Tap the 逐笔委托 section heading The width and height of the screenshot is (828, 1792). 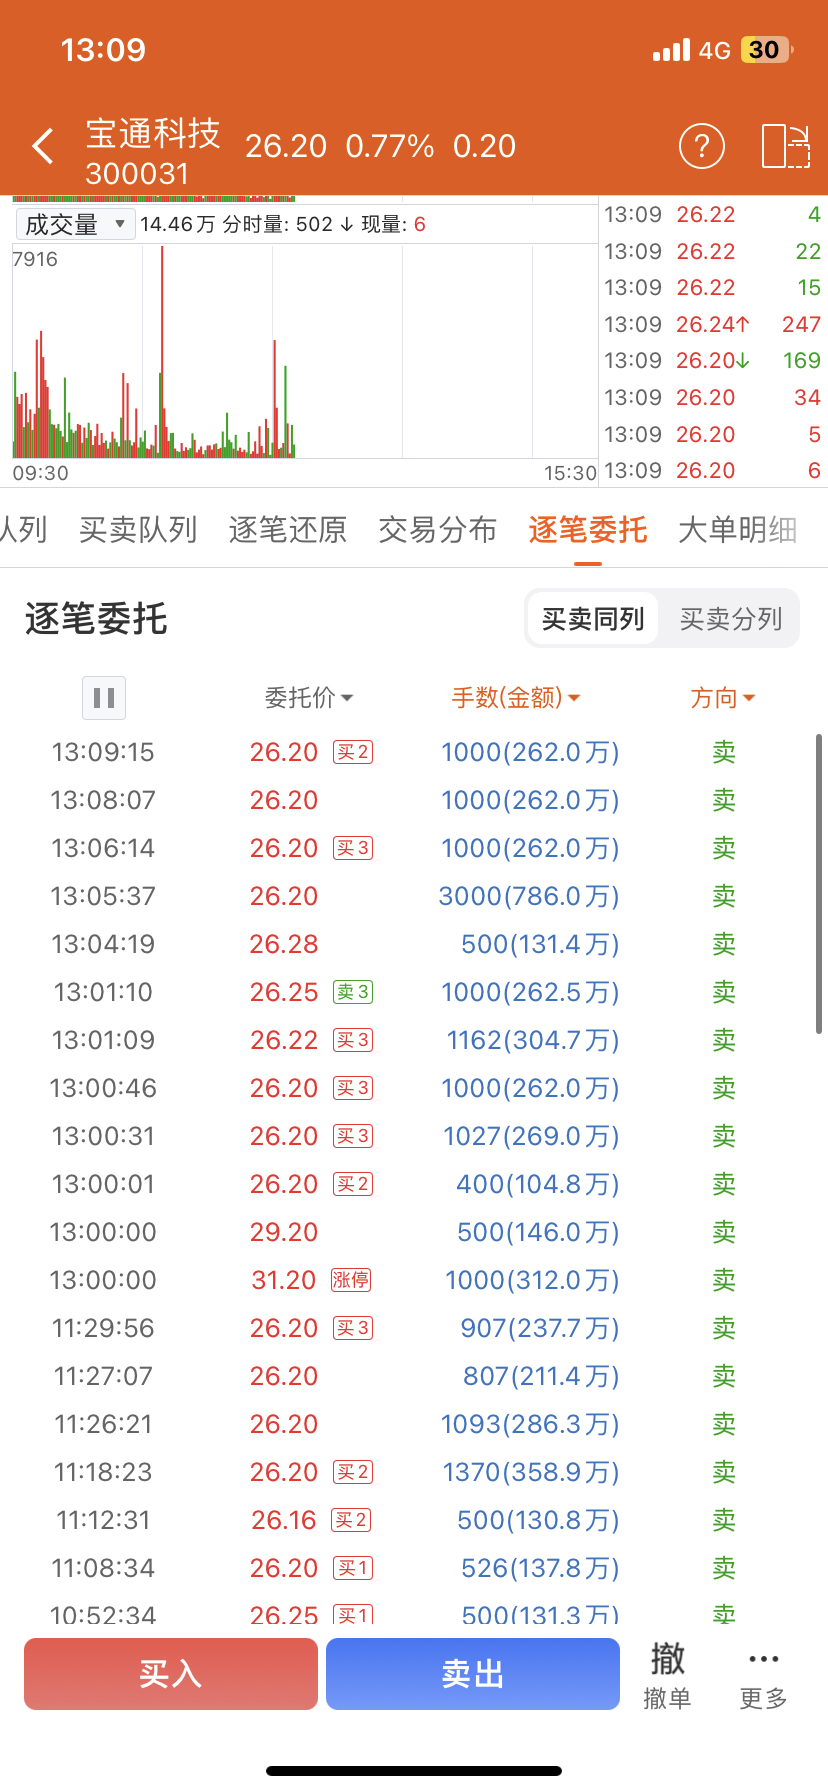96,619
